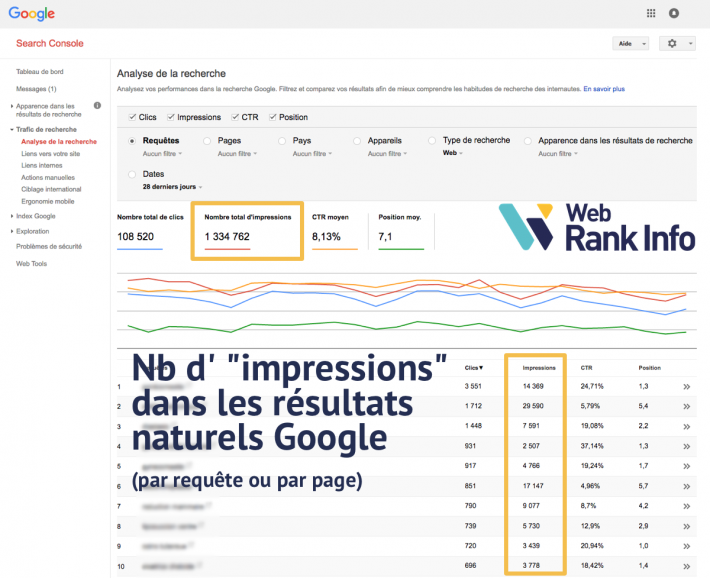The height and width of the screenshot is (578, 710).
Task: Click the En savoir plus link
Action: tap(604, 89)
